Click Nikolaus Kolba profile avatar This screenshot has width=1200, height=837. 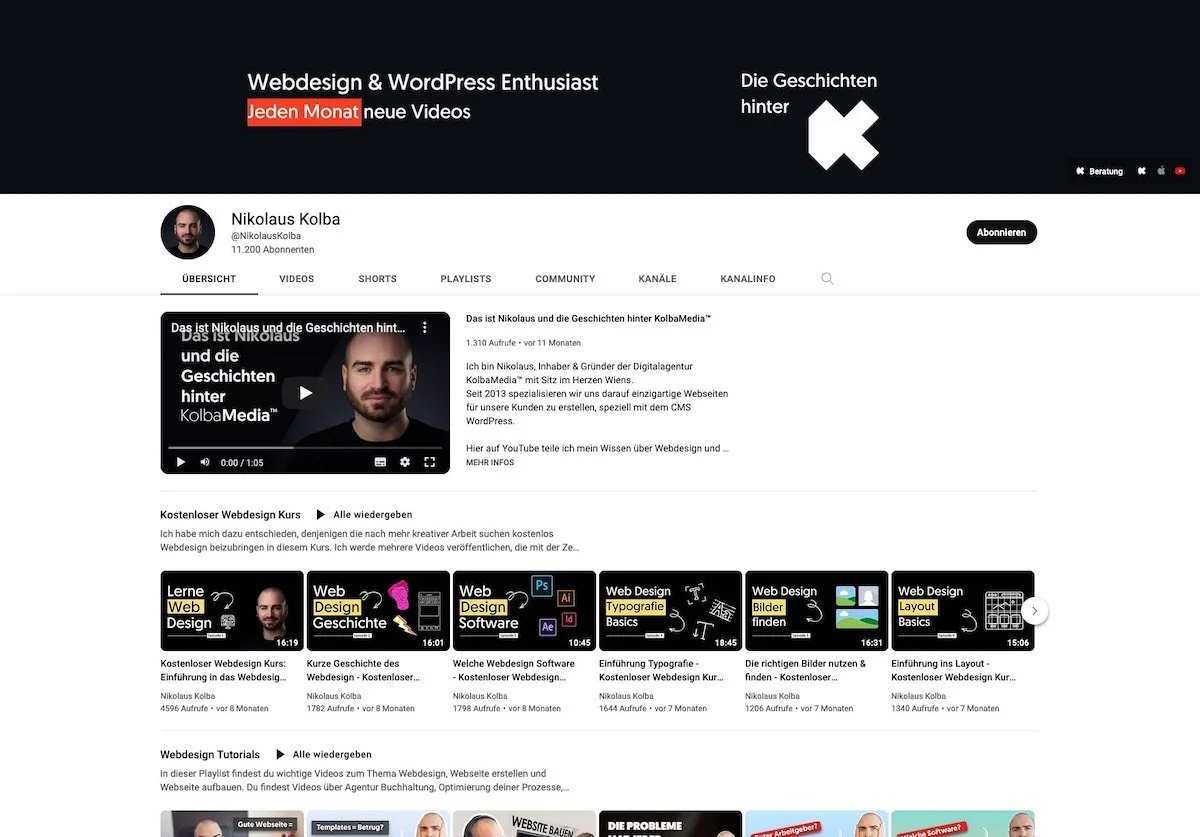[x=188, y=232]
